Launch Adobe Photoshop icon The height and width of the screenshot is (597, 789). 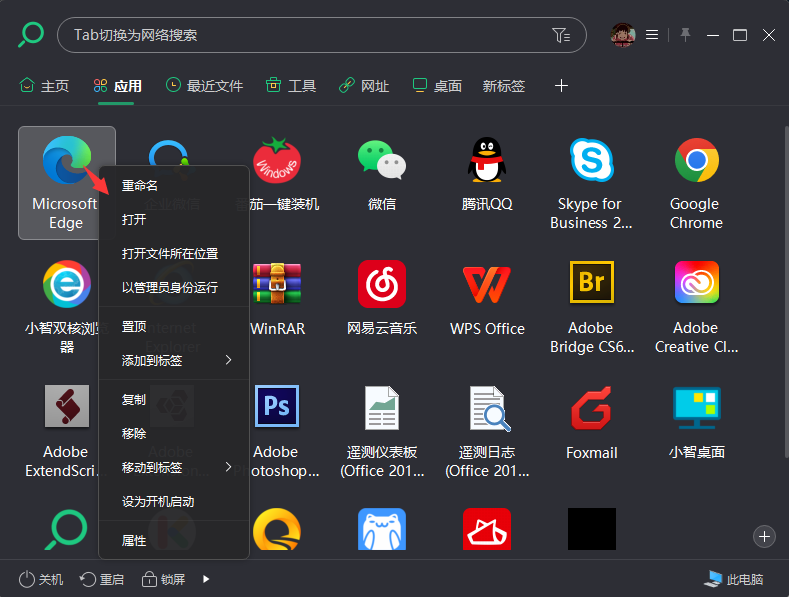tap(277, 406)
